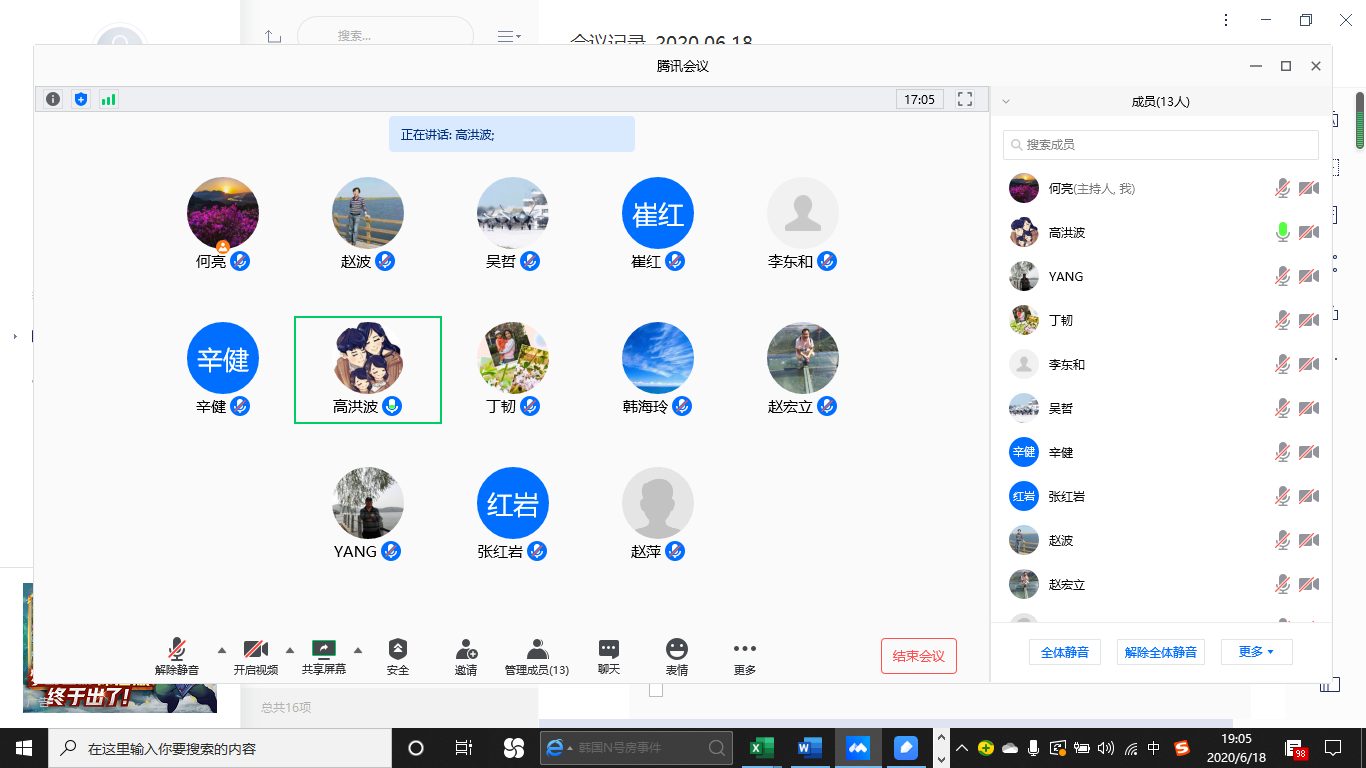
Task: Open Manage Members (管理成员) icon
Action: point(537,650)
